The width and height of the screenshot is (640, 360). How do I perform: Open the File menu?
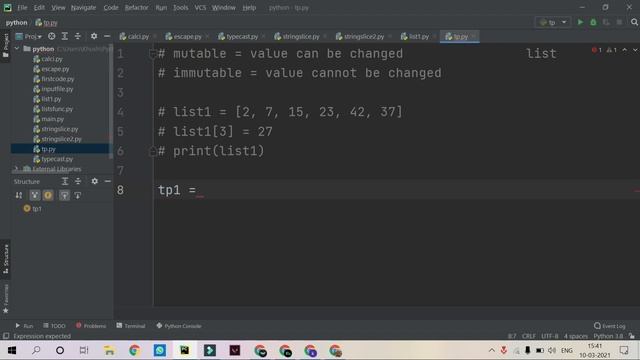22,7
